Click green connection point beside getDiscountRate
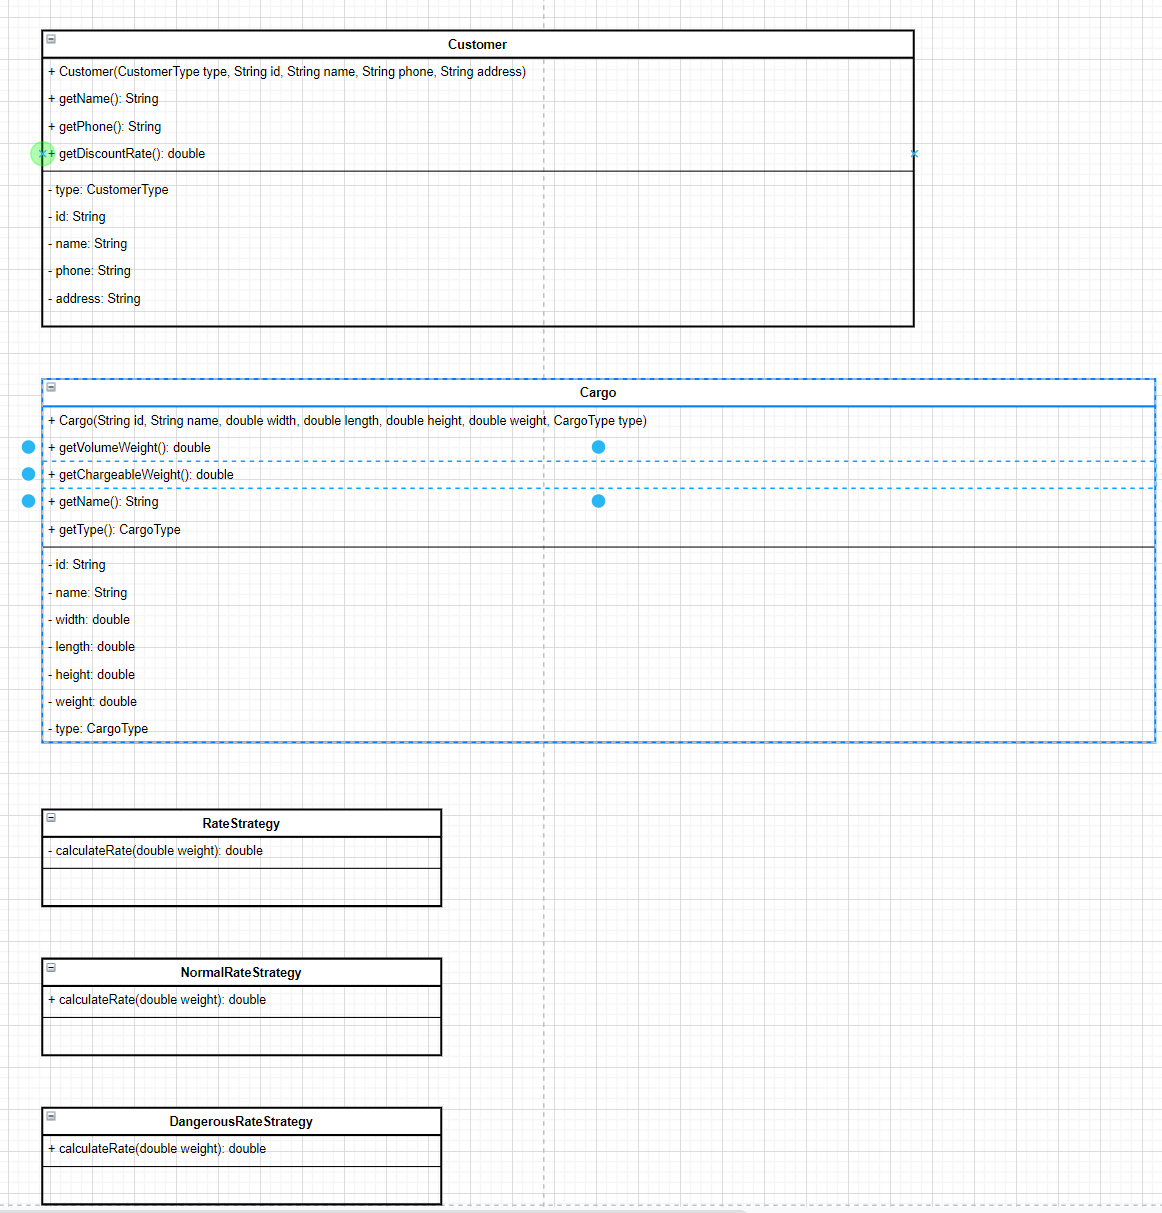The width and height of the screenshot is (1162, 1213). pos(42,154)
